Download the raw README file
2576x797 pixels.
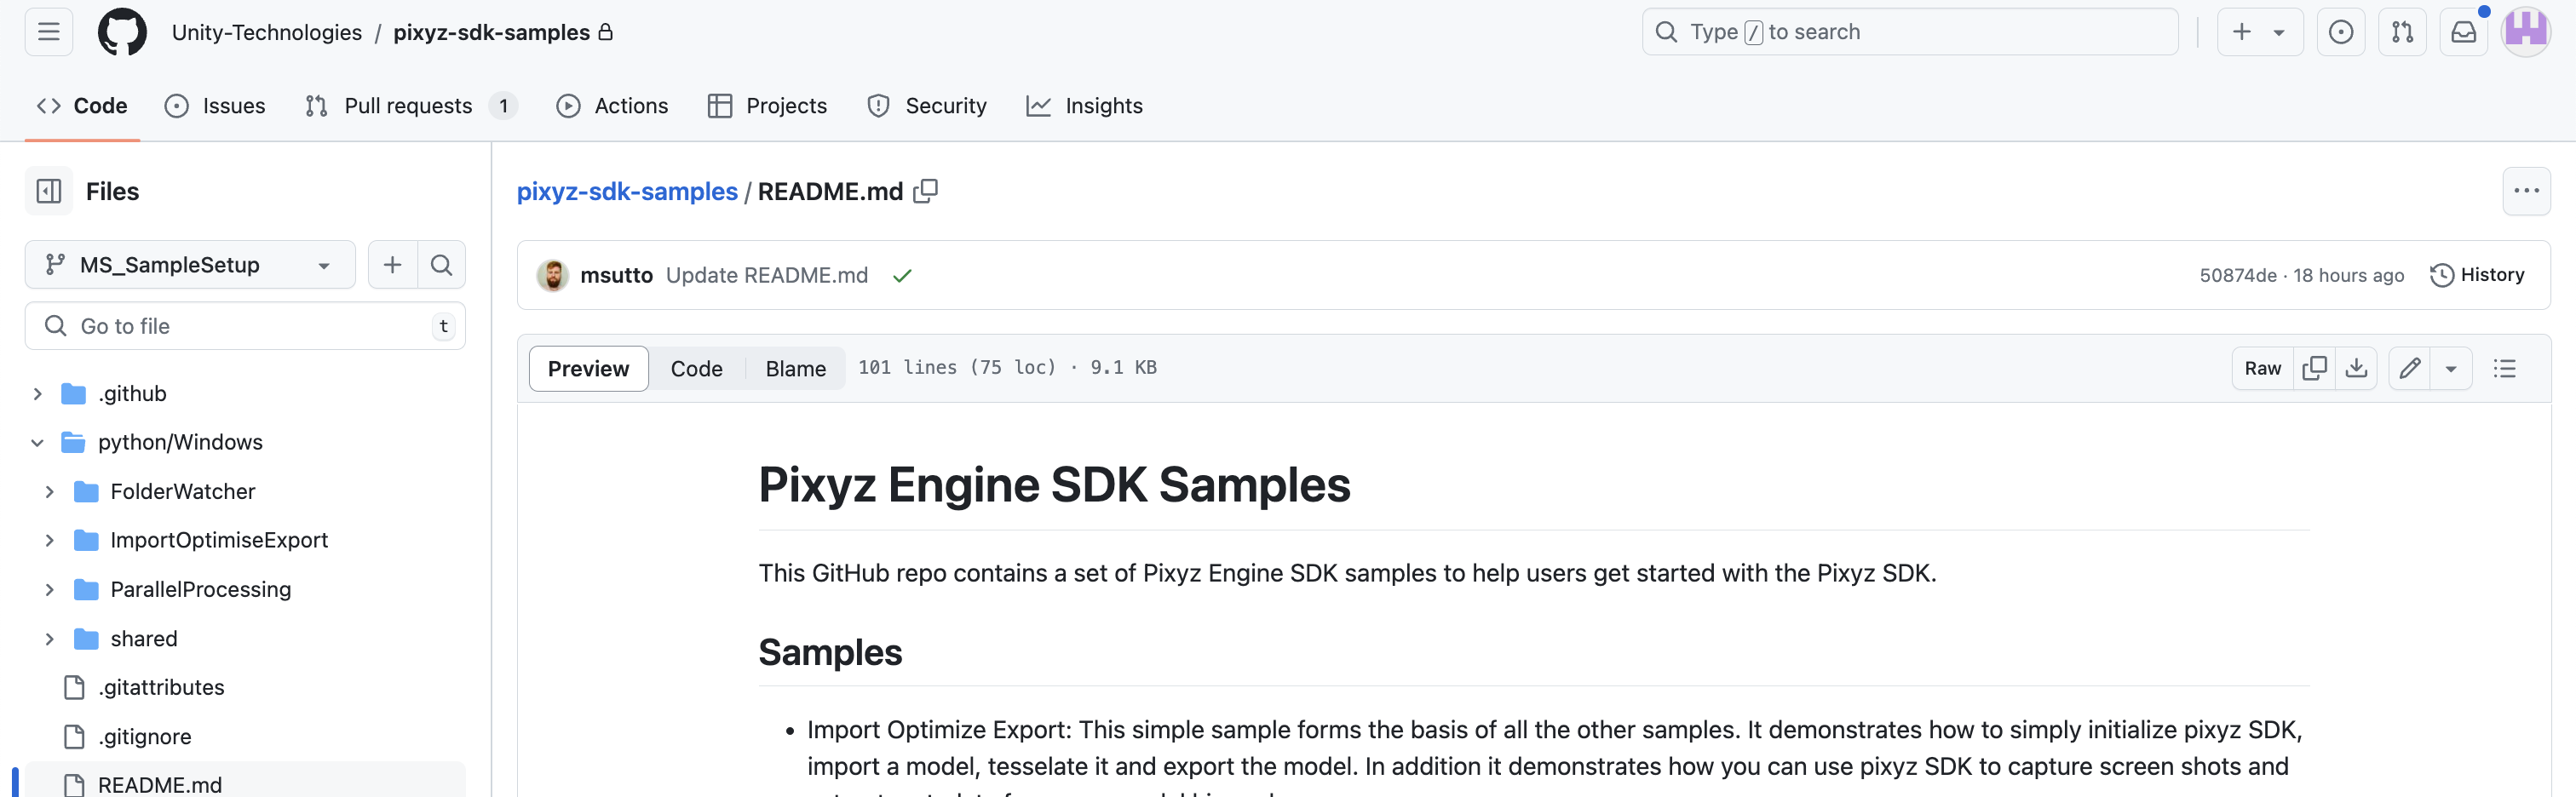coord(2356,368)
